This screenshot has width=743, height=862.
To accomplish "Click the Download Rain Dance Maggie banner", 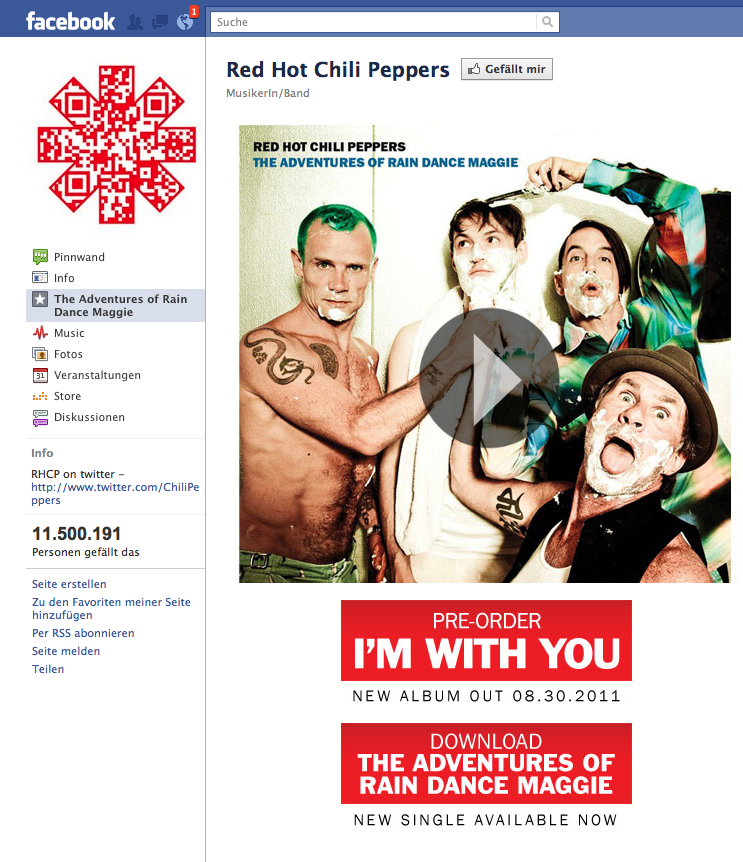I will 486,764.
